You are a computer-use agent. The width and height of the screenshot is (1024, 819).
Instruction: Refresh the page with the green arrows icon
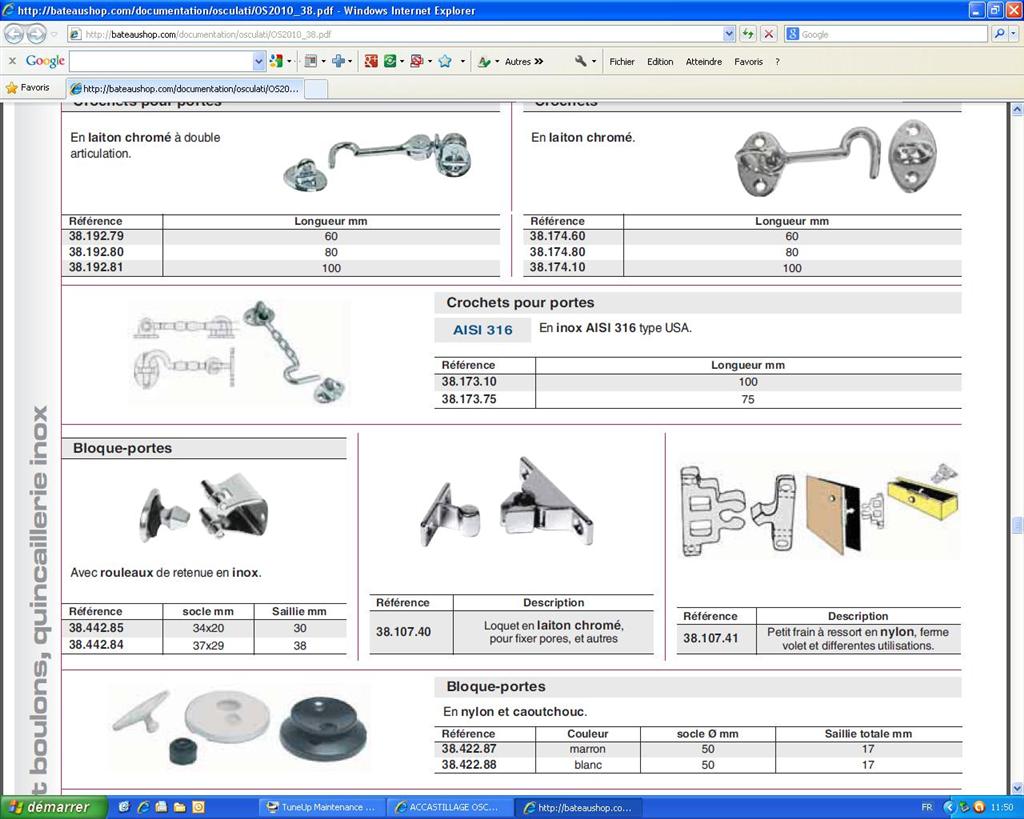pyautogui.click(x=748, y=34)
